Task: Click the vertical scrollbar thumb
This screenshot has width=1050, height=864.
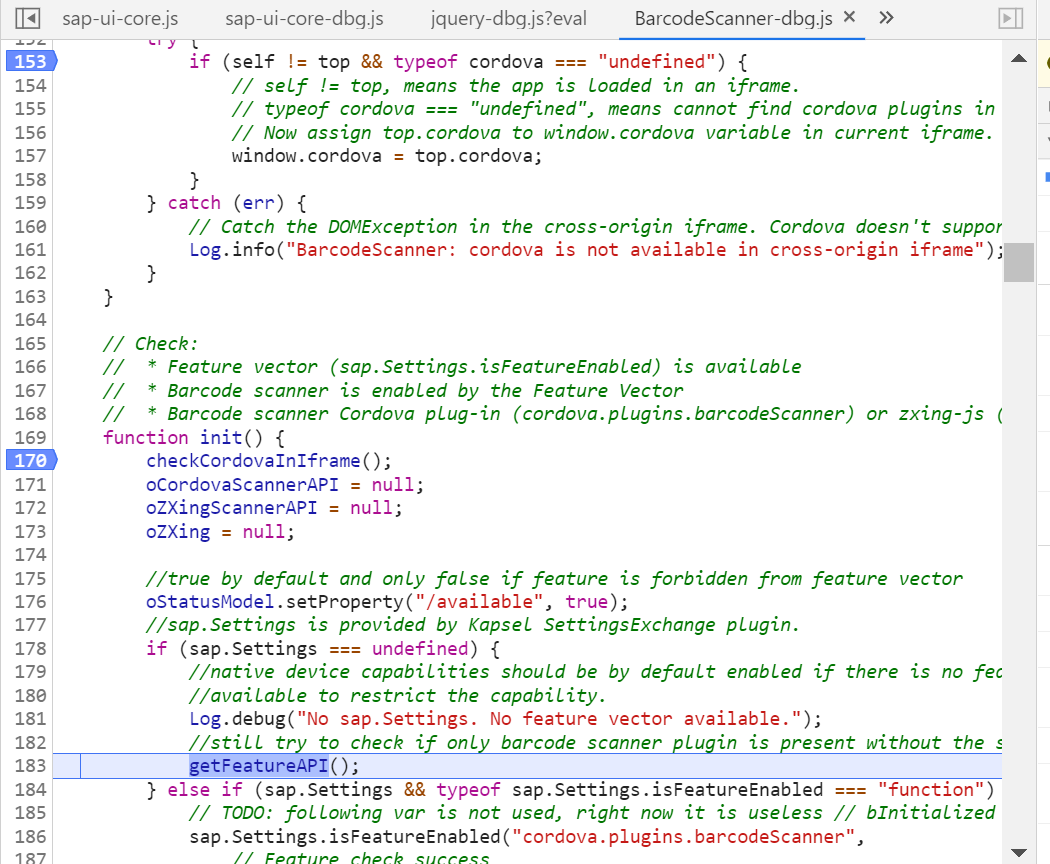Action: coord(1019,262)
